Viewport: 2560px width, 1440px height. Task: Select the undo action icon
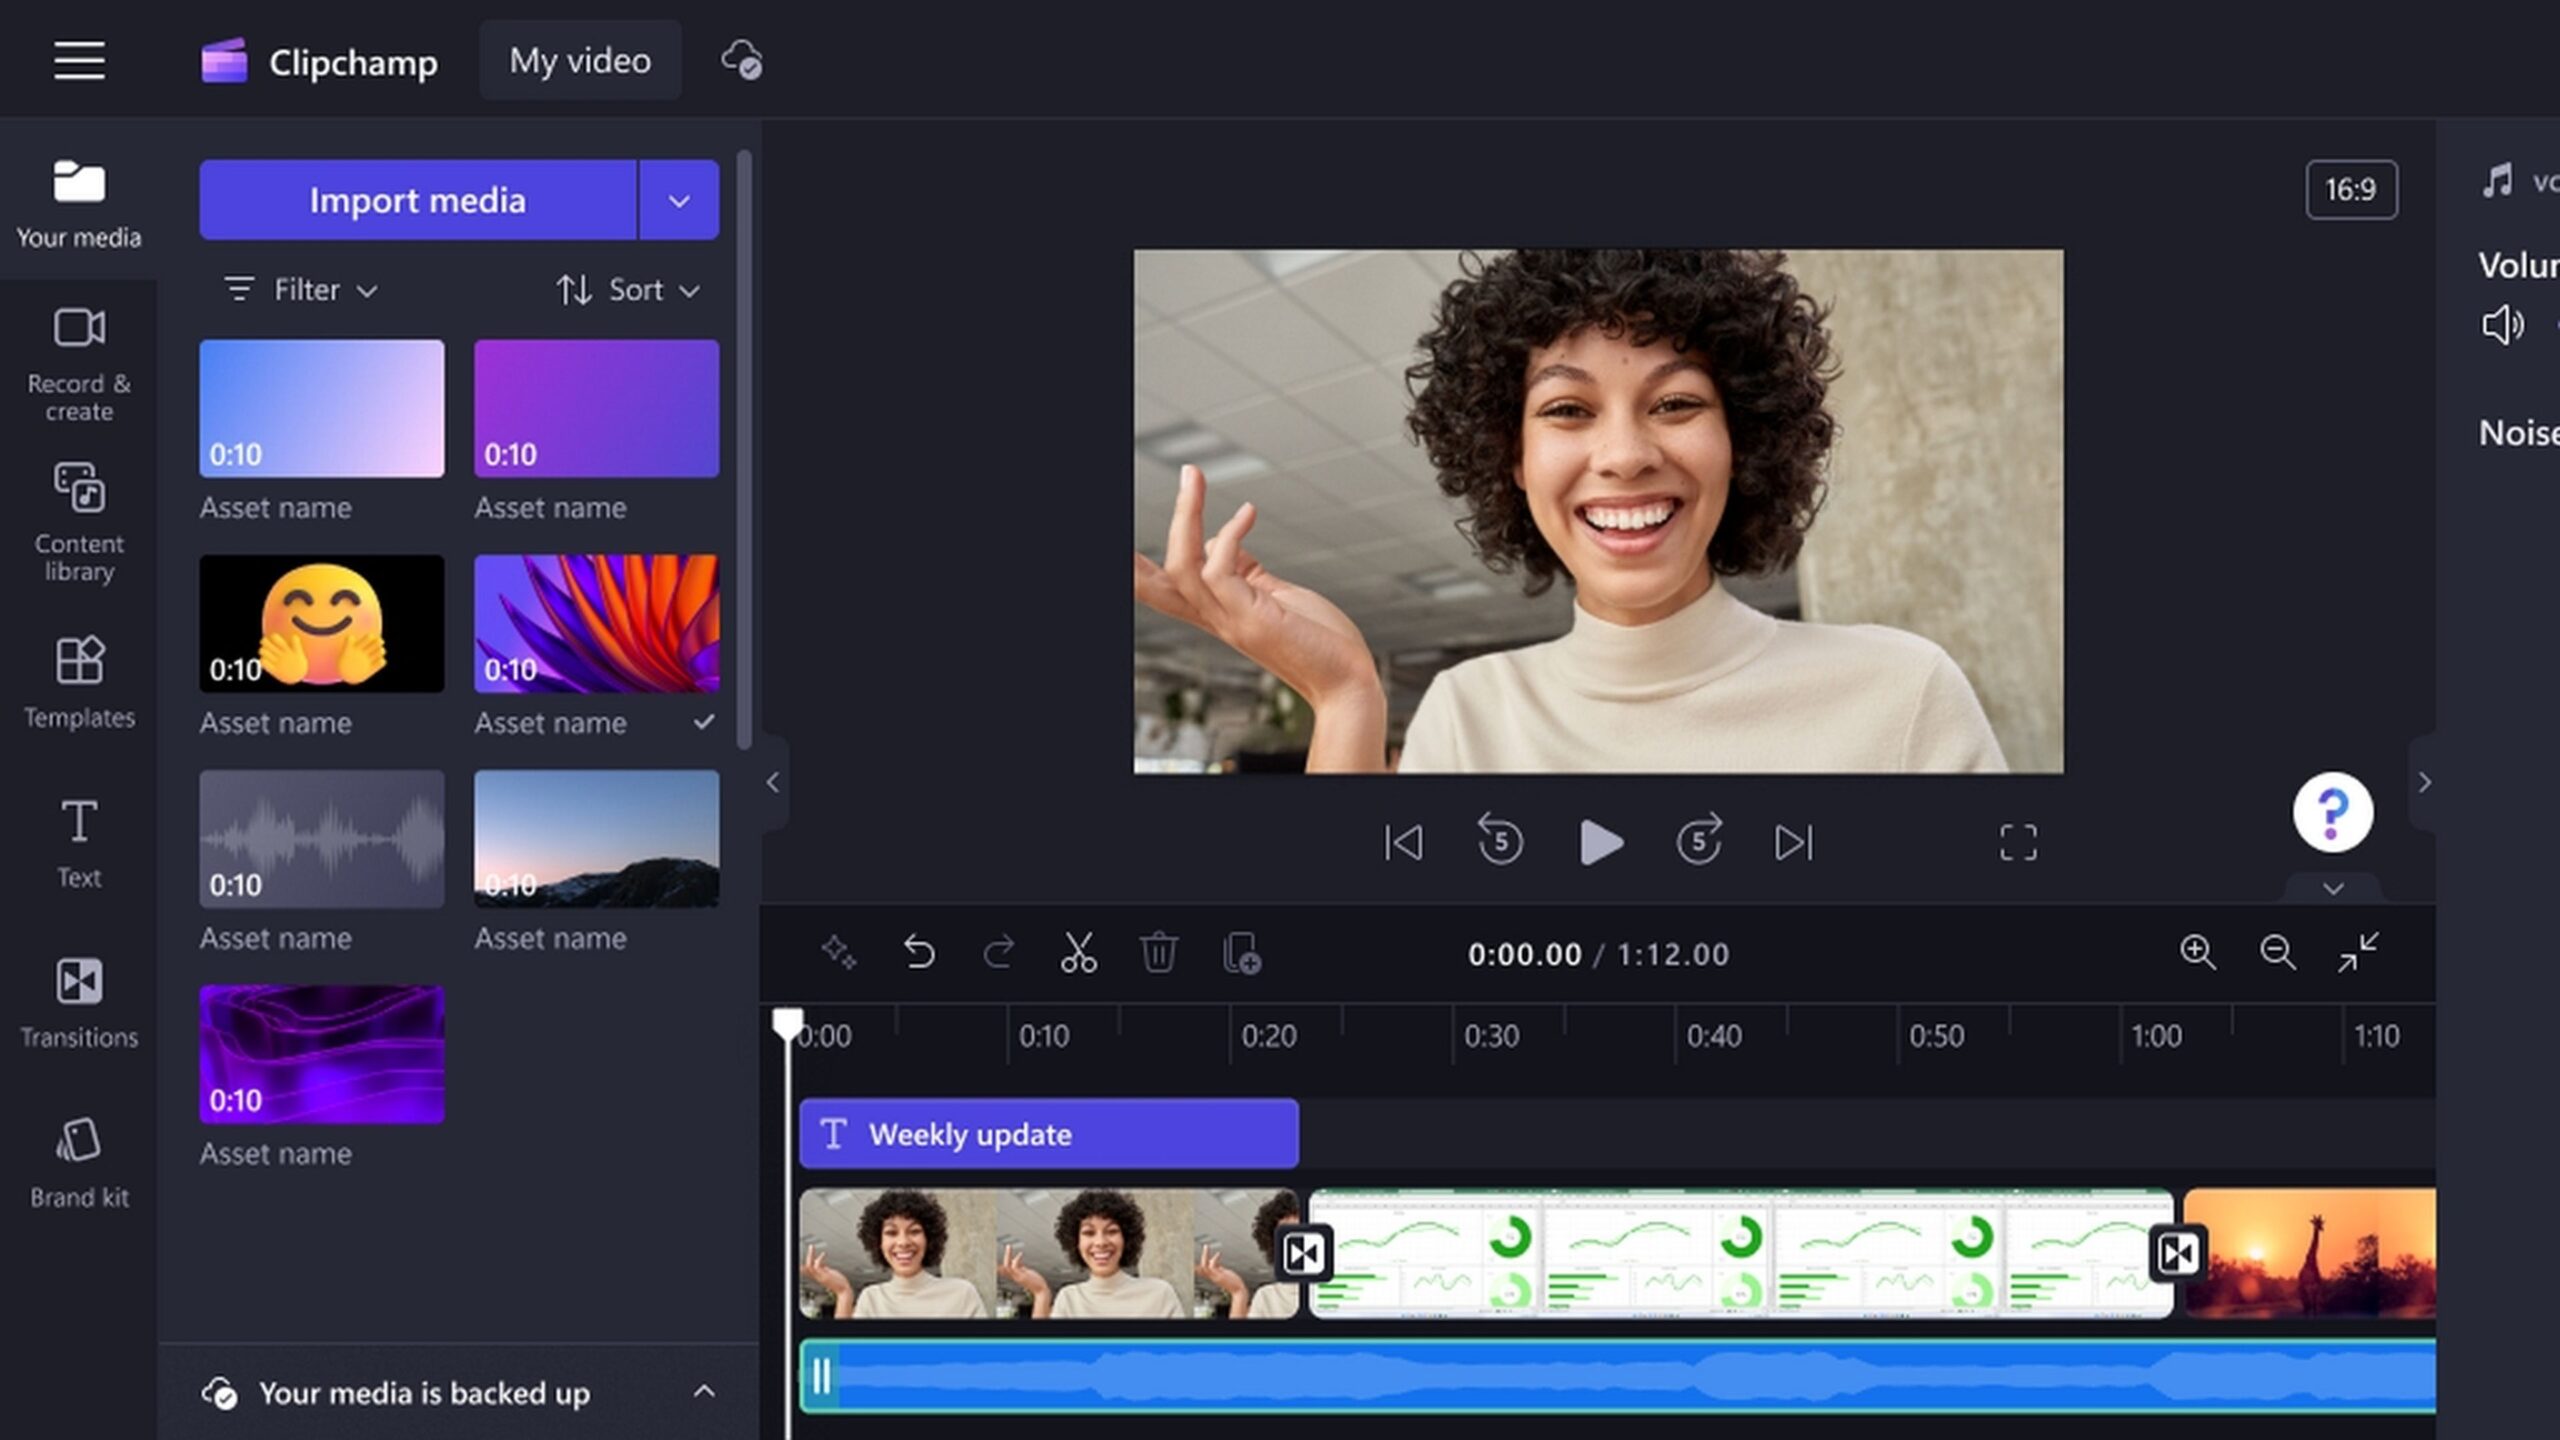pyautogui.click(x=920, y=953)
